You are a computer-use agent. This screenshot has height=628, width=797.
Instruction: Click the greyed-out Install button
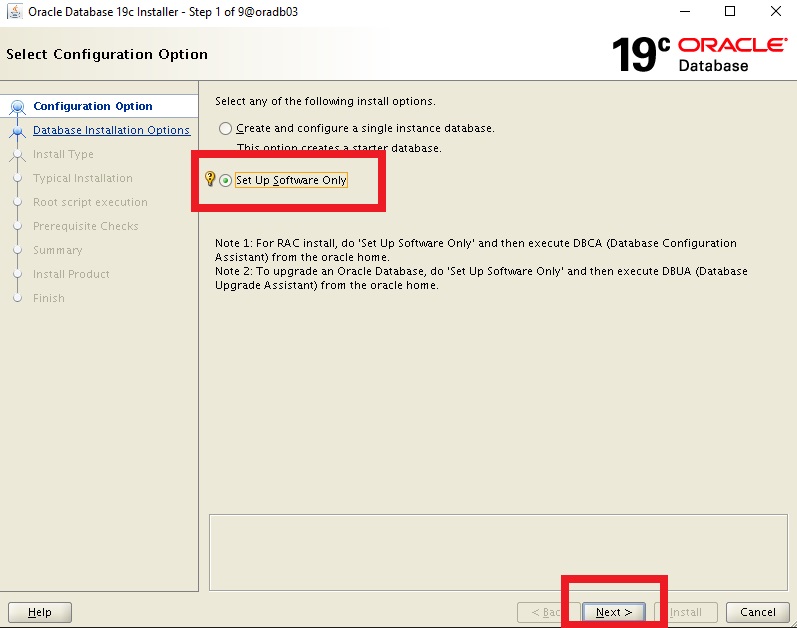pyautogui.click(x=686, y=612)
